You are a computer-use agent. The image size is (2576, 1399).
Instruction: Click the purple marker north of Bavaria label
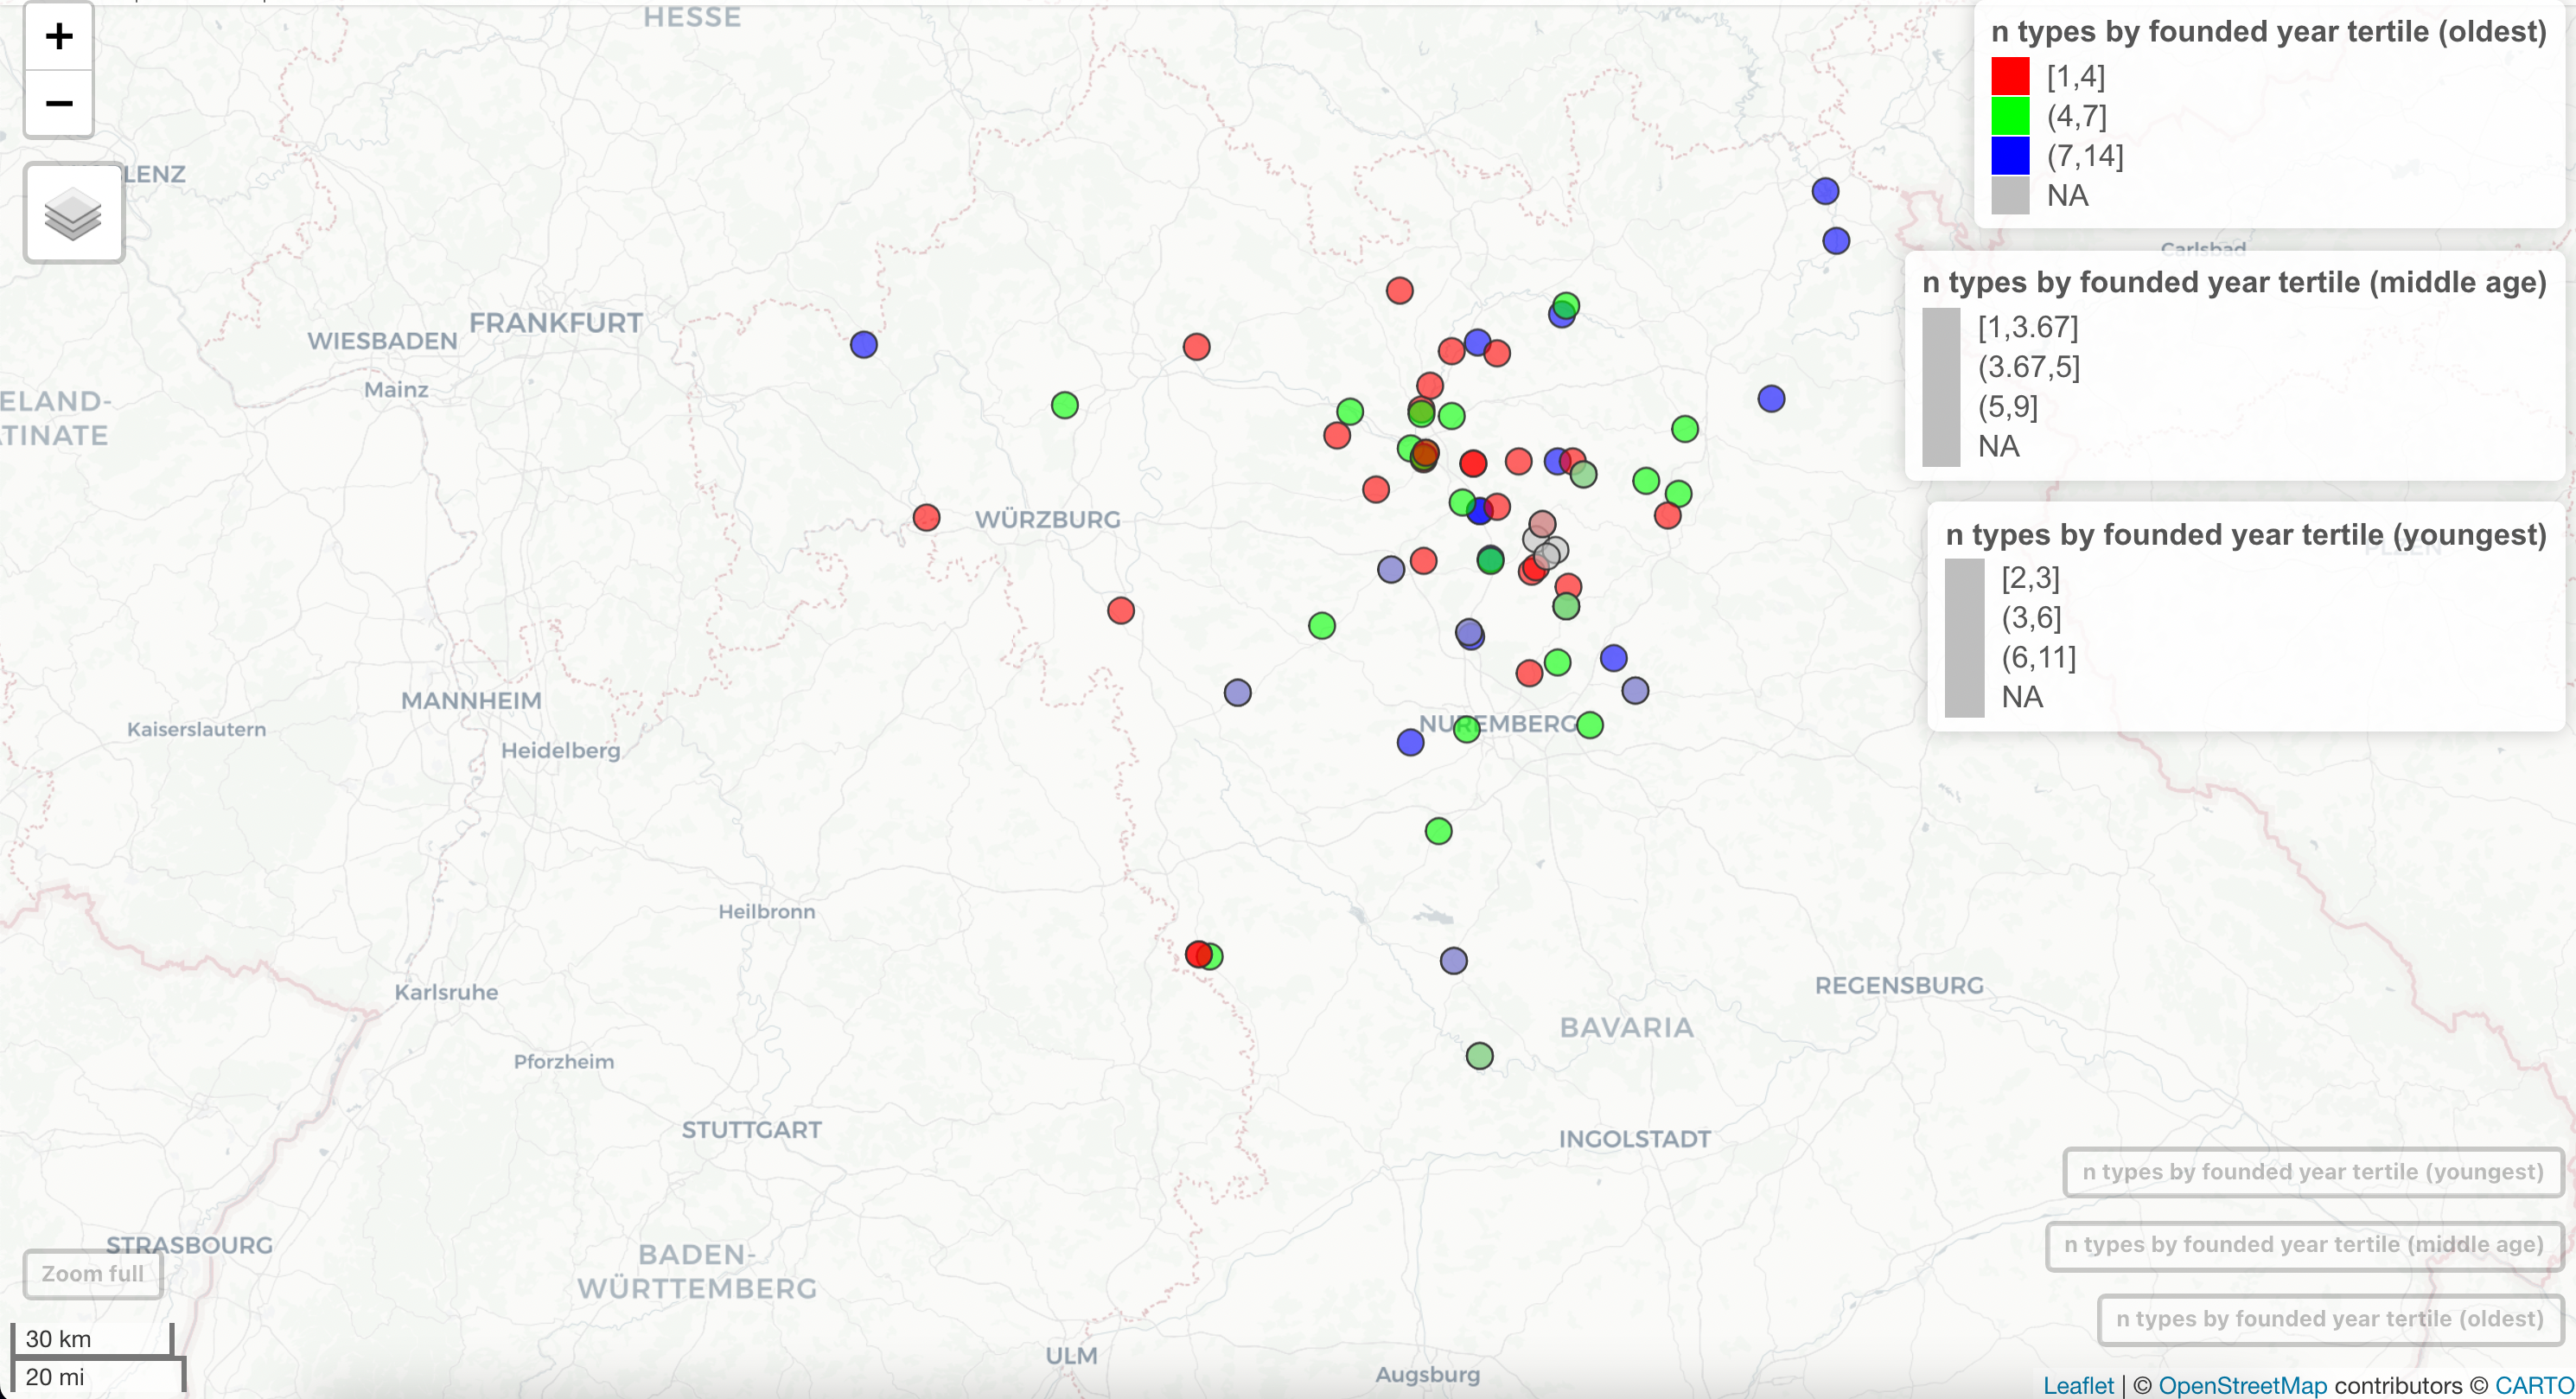tap(1453, 961)
